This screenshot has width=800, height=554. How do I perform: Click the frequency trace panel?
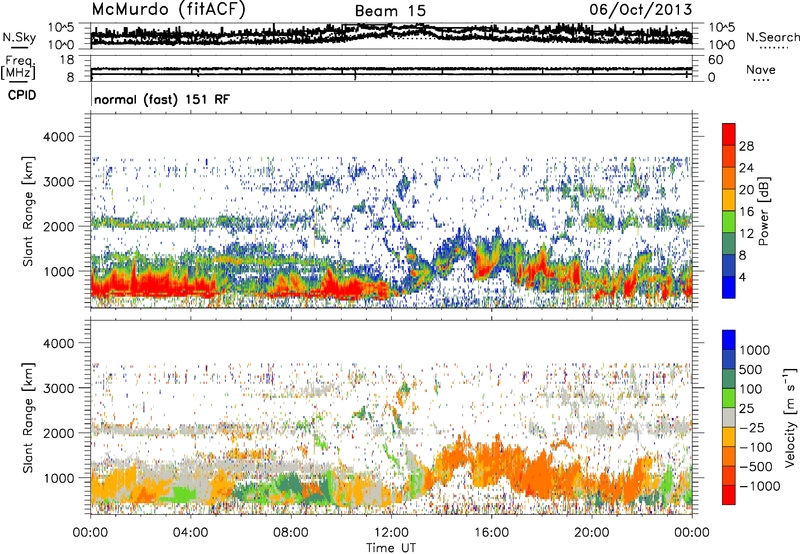coord(391,69)
